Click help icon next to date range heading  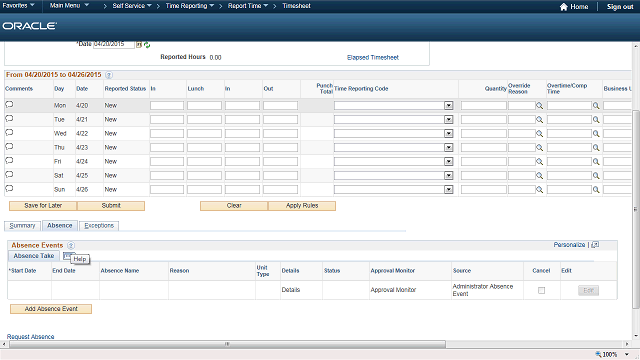109,75
